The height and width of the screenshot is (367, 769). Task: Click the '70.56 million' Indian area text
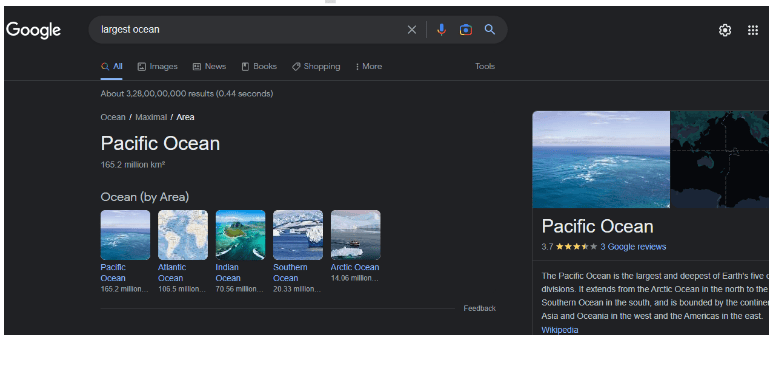coord(240,289)
